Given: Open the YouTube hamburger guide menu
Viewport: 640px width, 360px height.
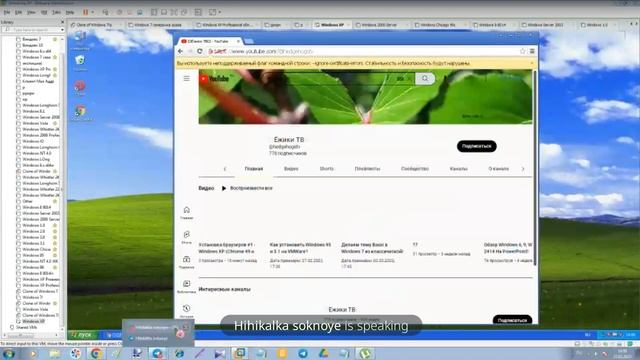Looking at the screenshot, I should click(187, 78).
